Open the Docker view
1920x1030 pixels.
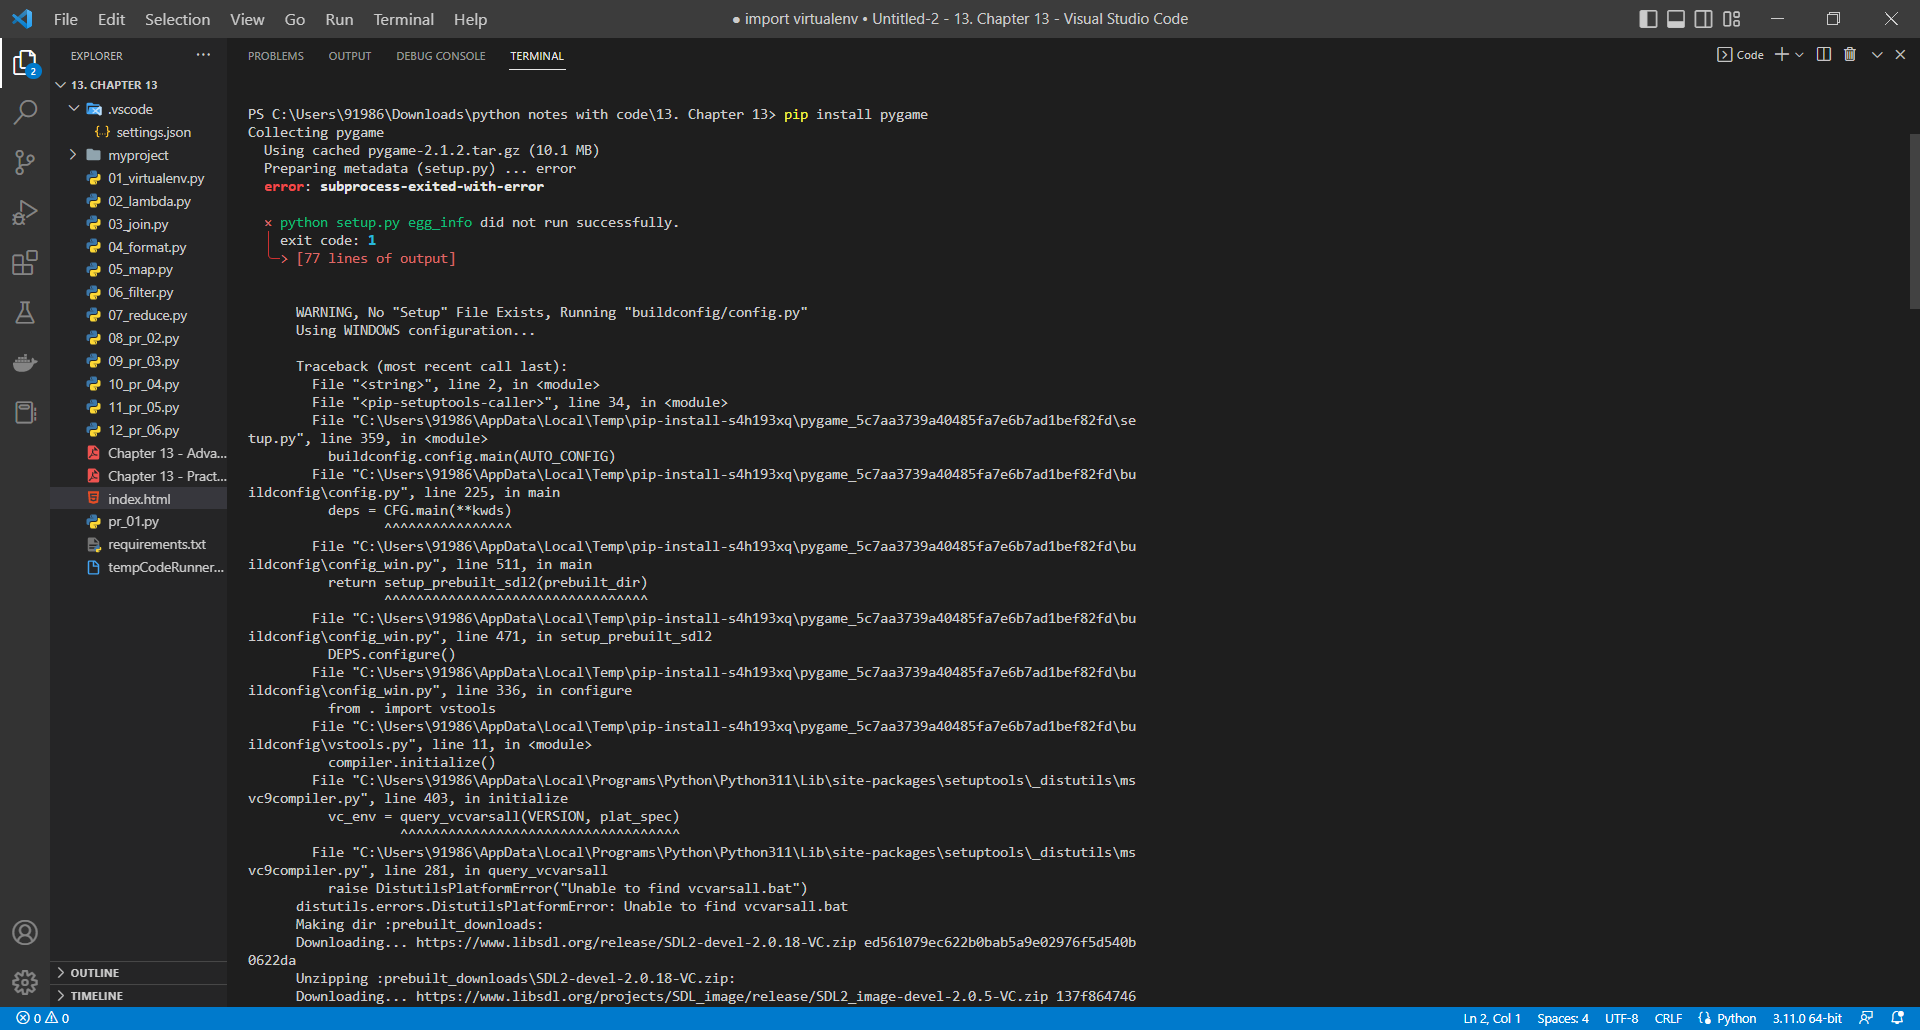(25, 362)
